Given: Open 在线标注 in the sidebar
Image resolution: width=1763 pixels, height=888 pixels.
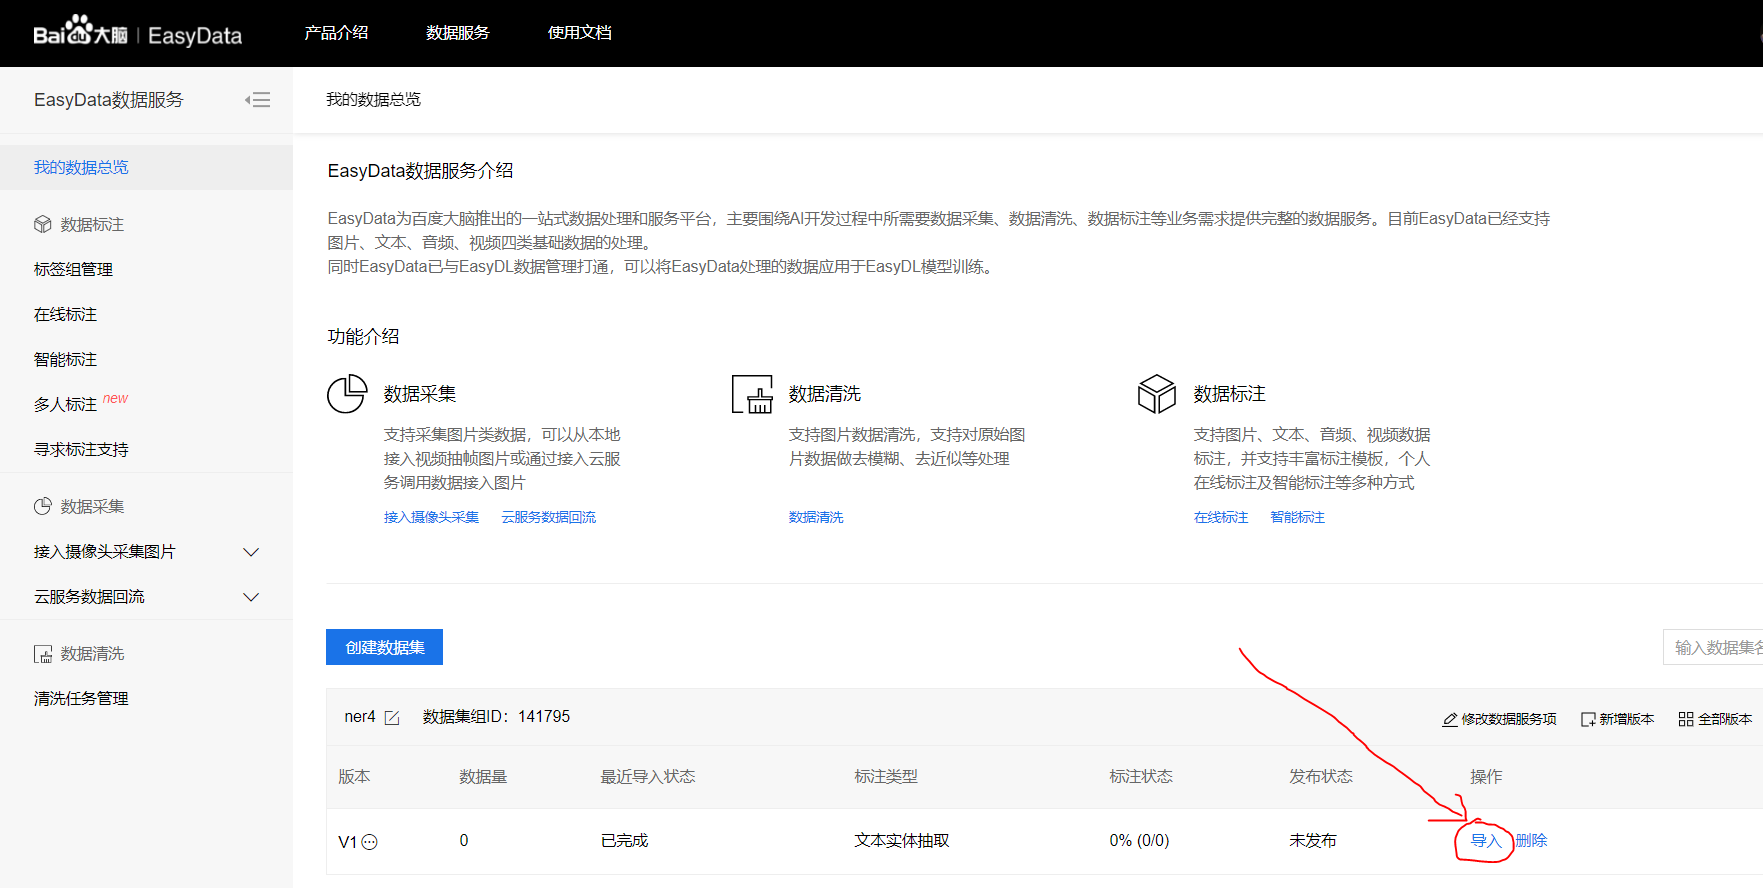Looking at the screenshot, I should (65, 314).
